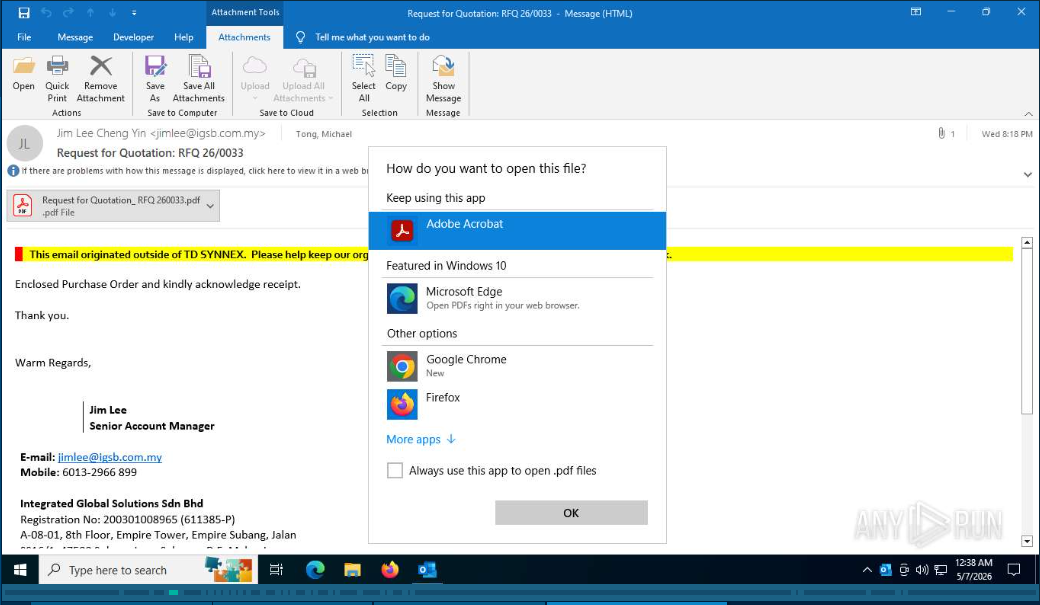Expand the attachment dropdown arrow

(210, 206)
